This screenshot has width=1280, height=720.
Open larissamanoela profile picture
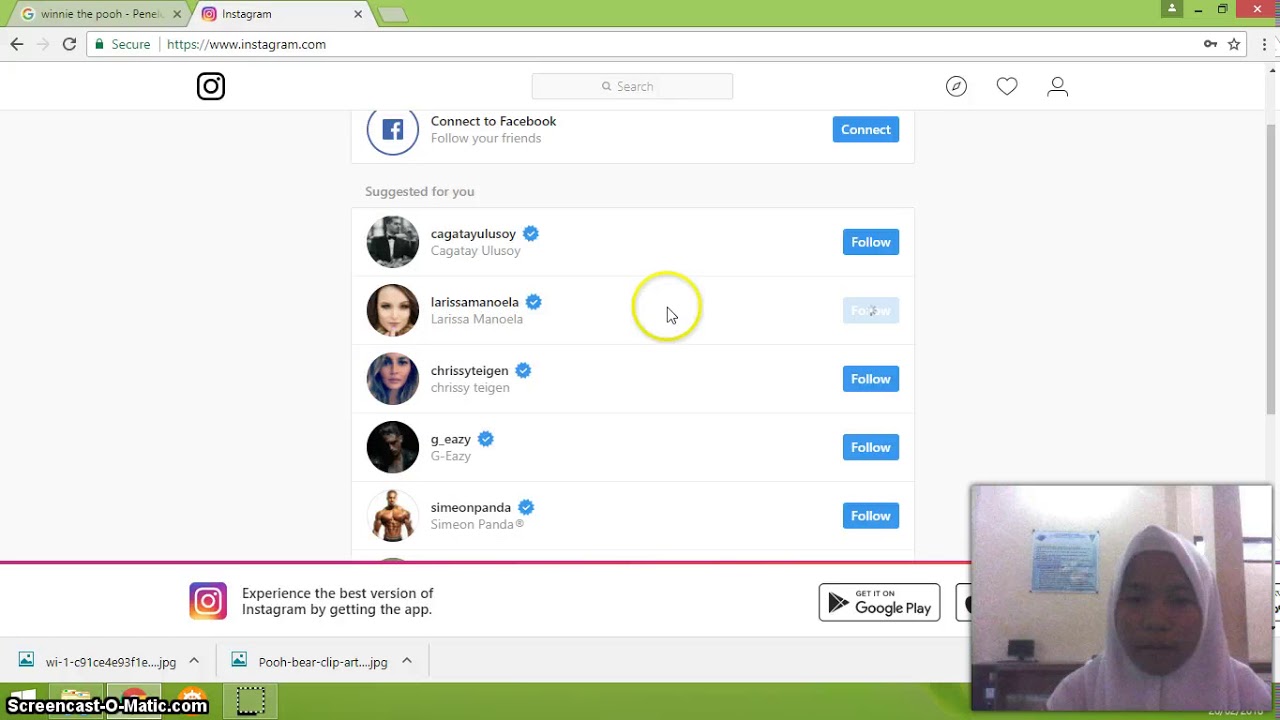[393, 310]
